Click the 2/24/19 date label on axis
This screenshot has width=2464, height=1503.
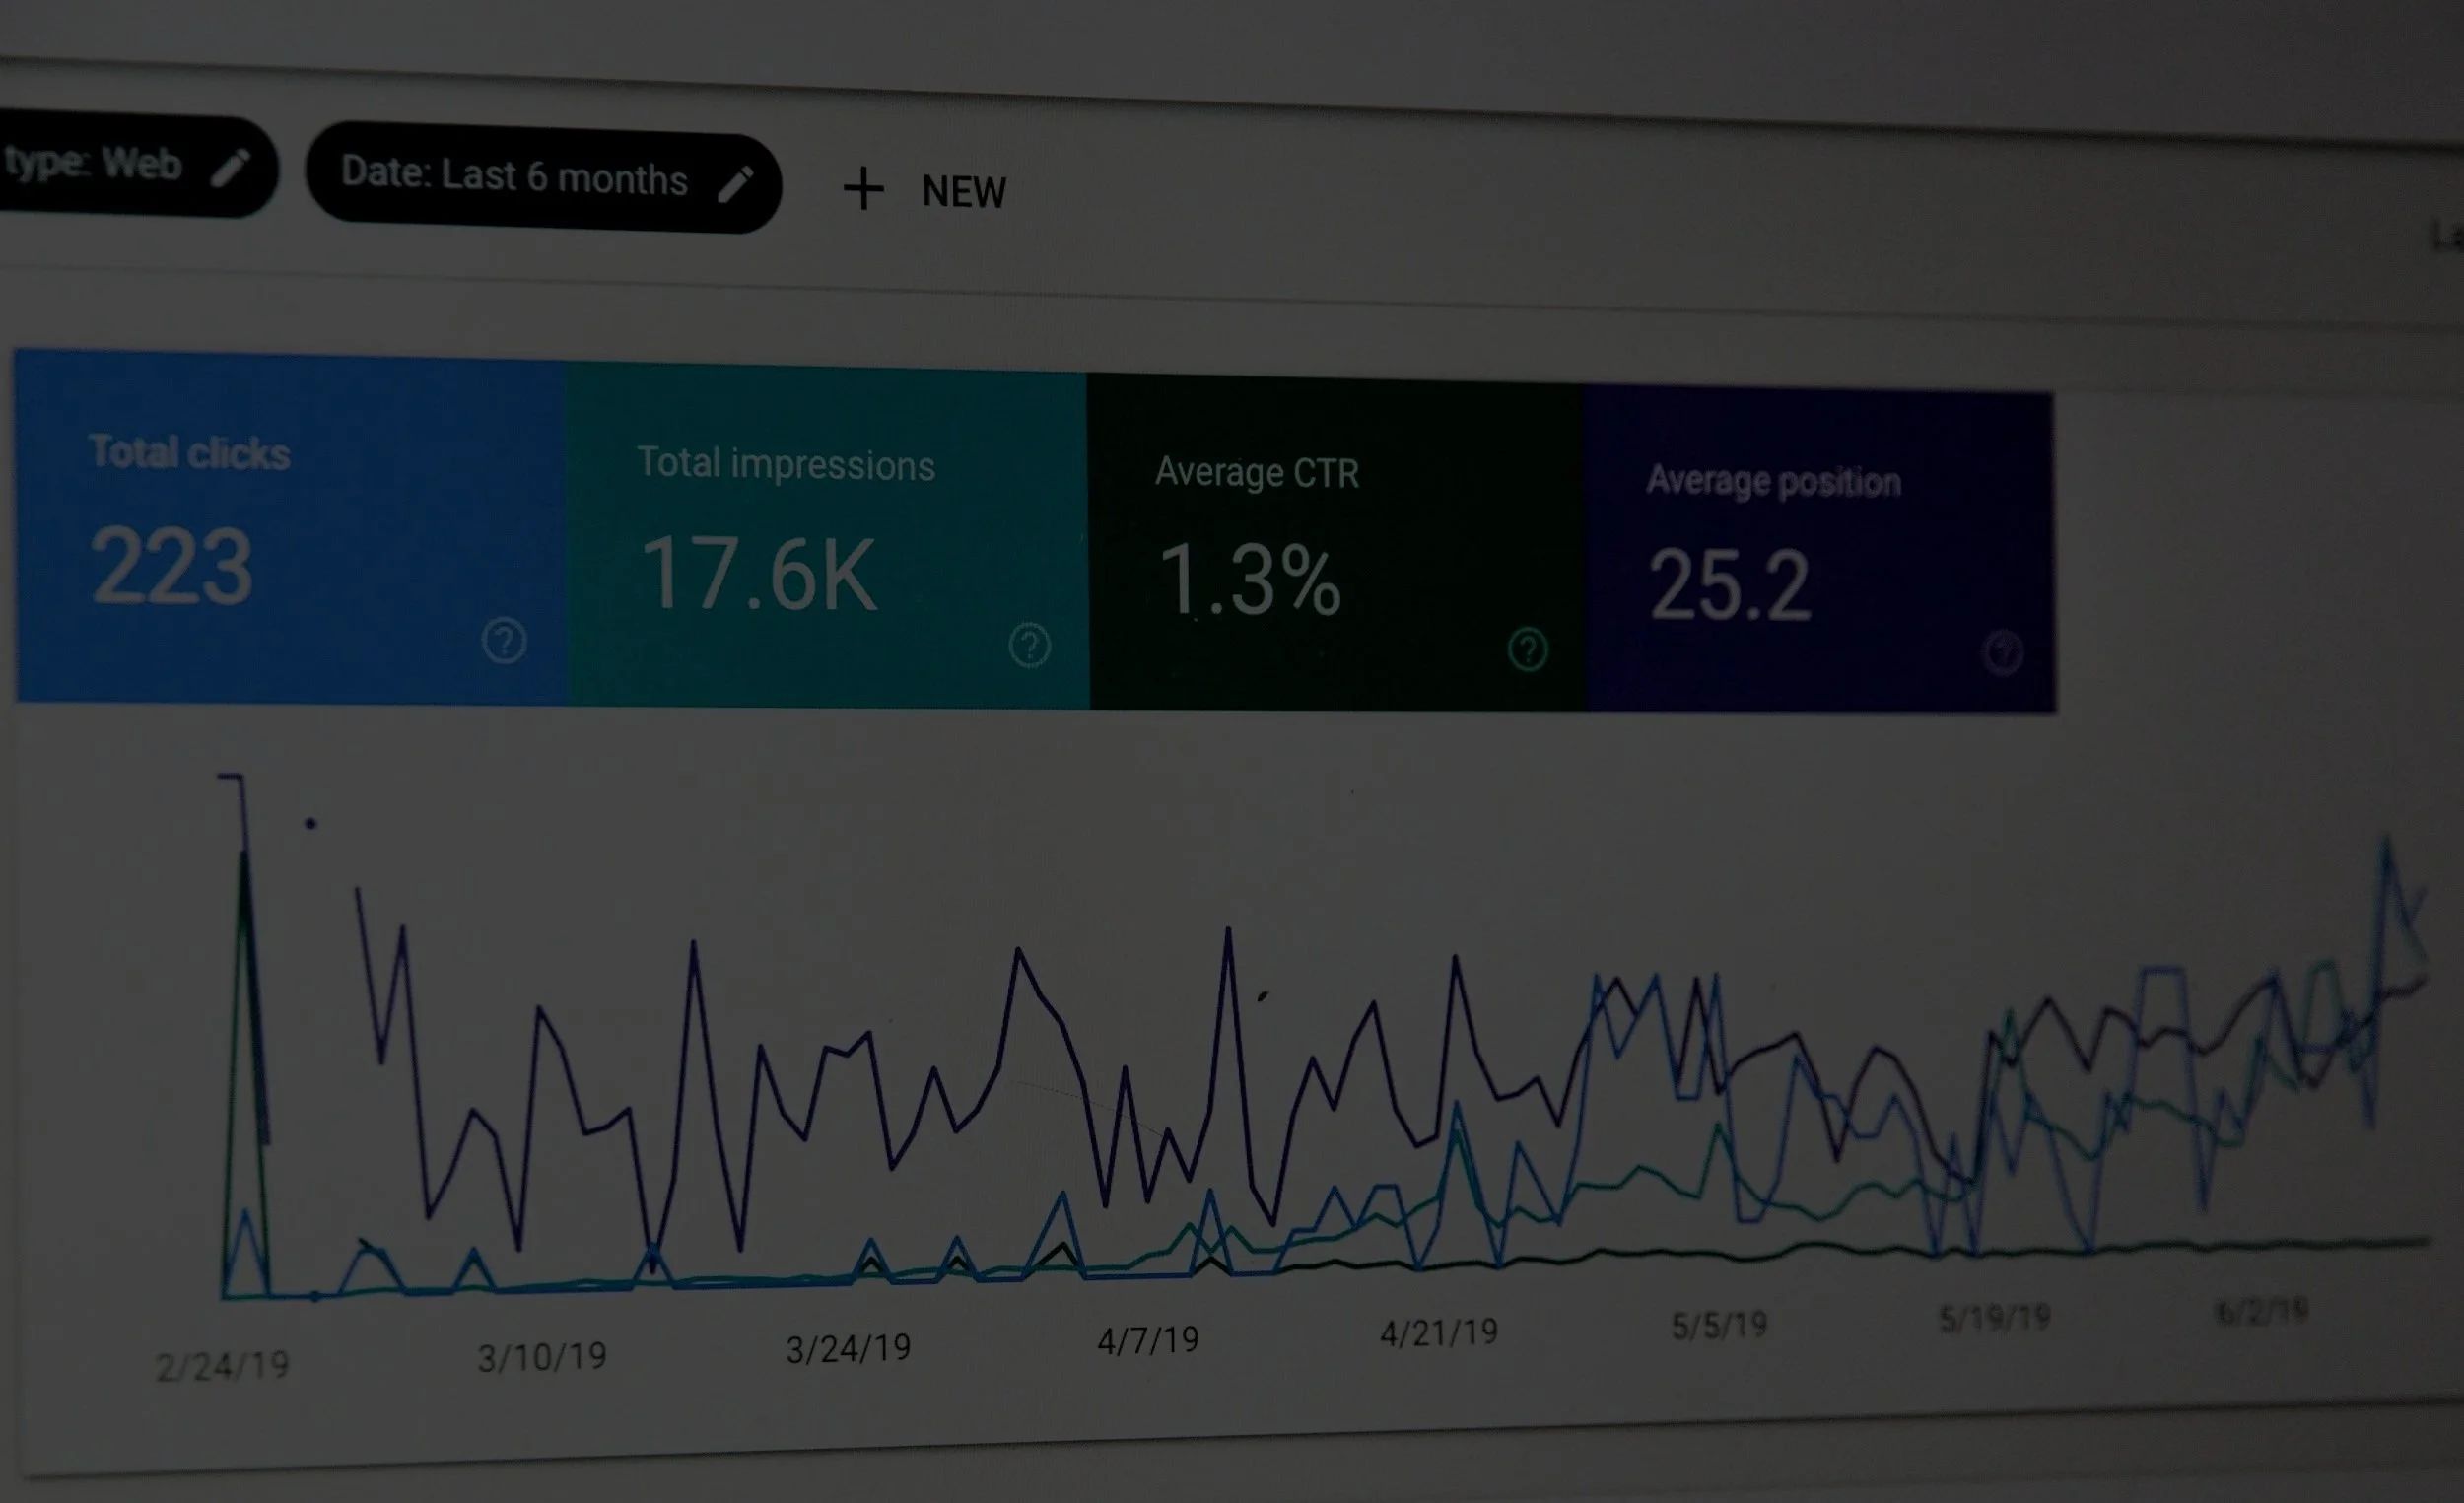[222, 1366]
